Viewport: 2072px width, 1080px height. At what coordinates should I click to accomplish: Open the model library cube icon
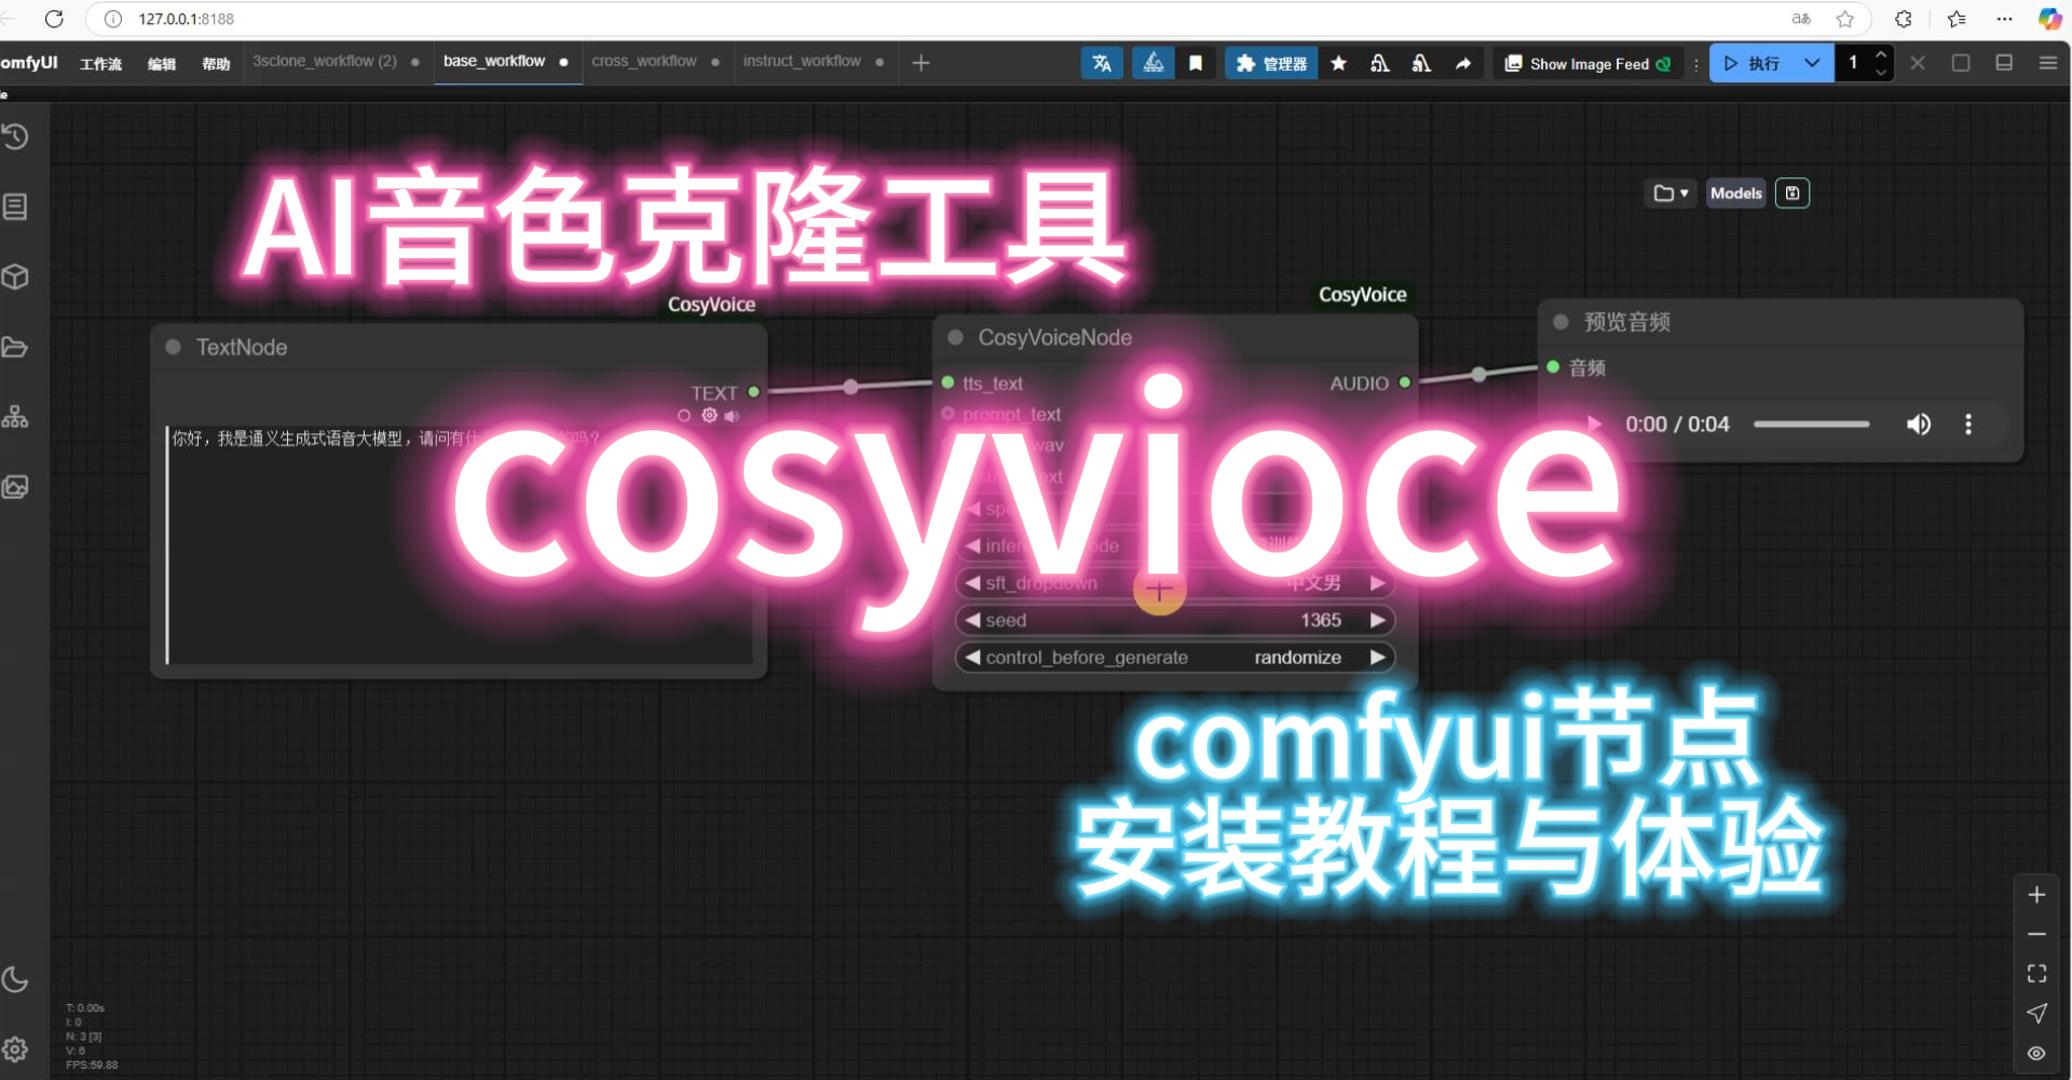(16, 277)
